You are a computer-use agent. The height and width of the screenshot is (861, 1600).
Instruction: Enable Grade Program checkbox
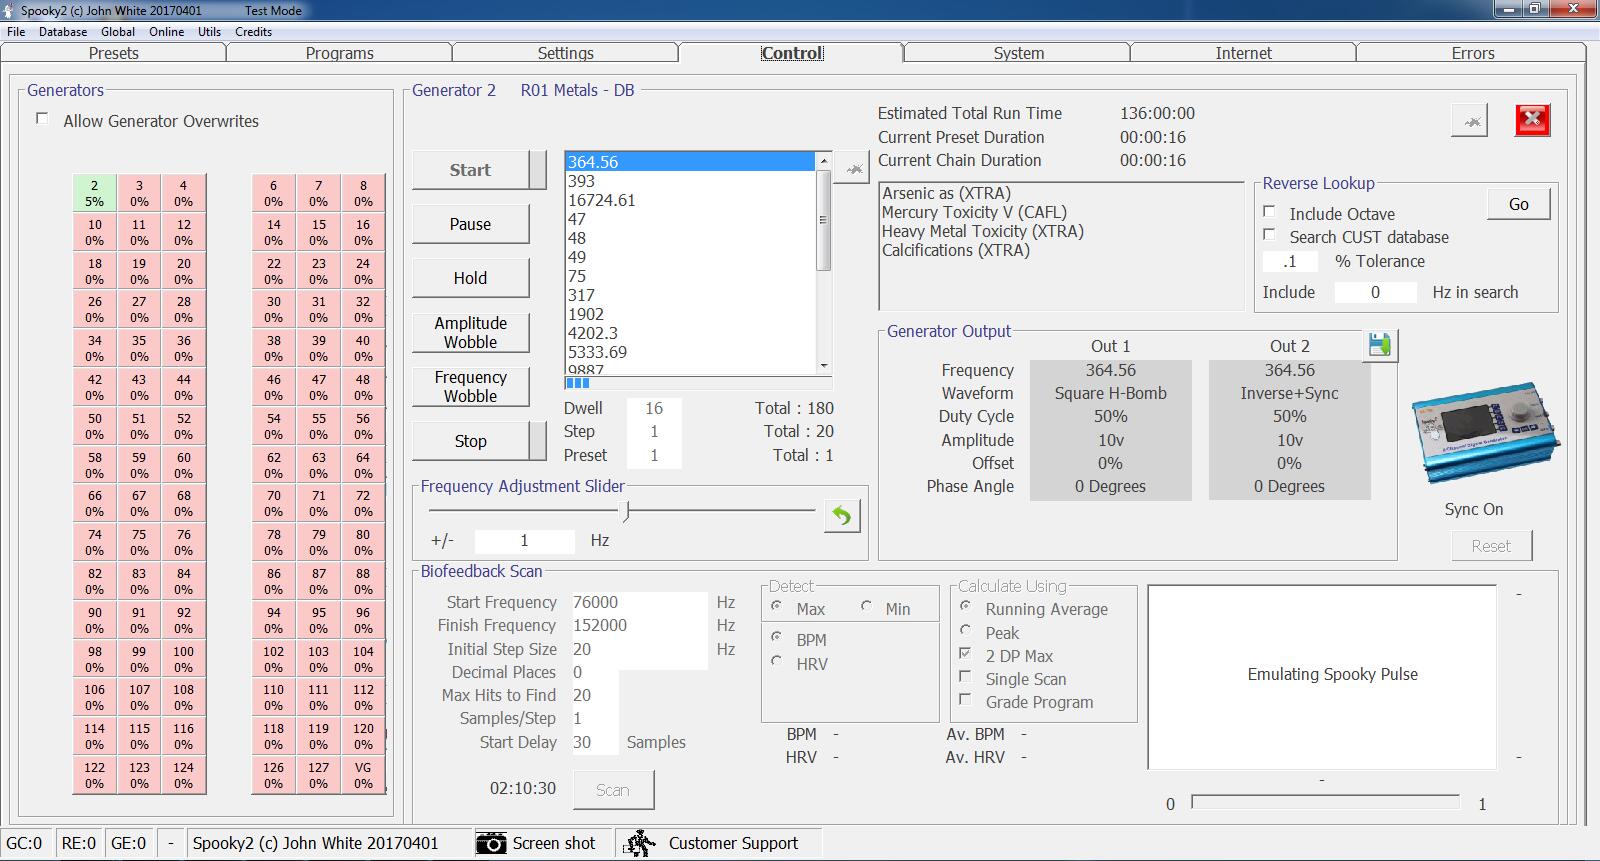965,700
